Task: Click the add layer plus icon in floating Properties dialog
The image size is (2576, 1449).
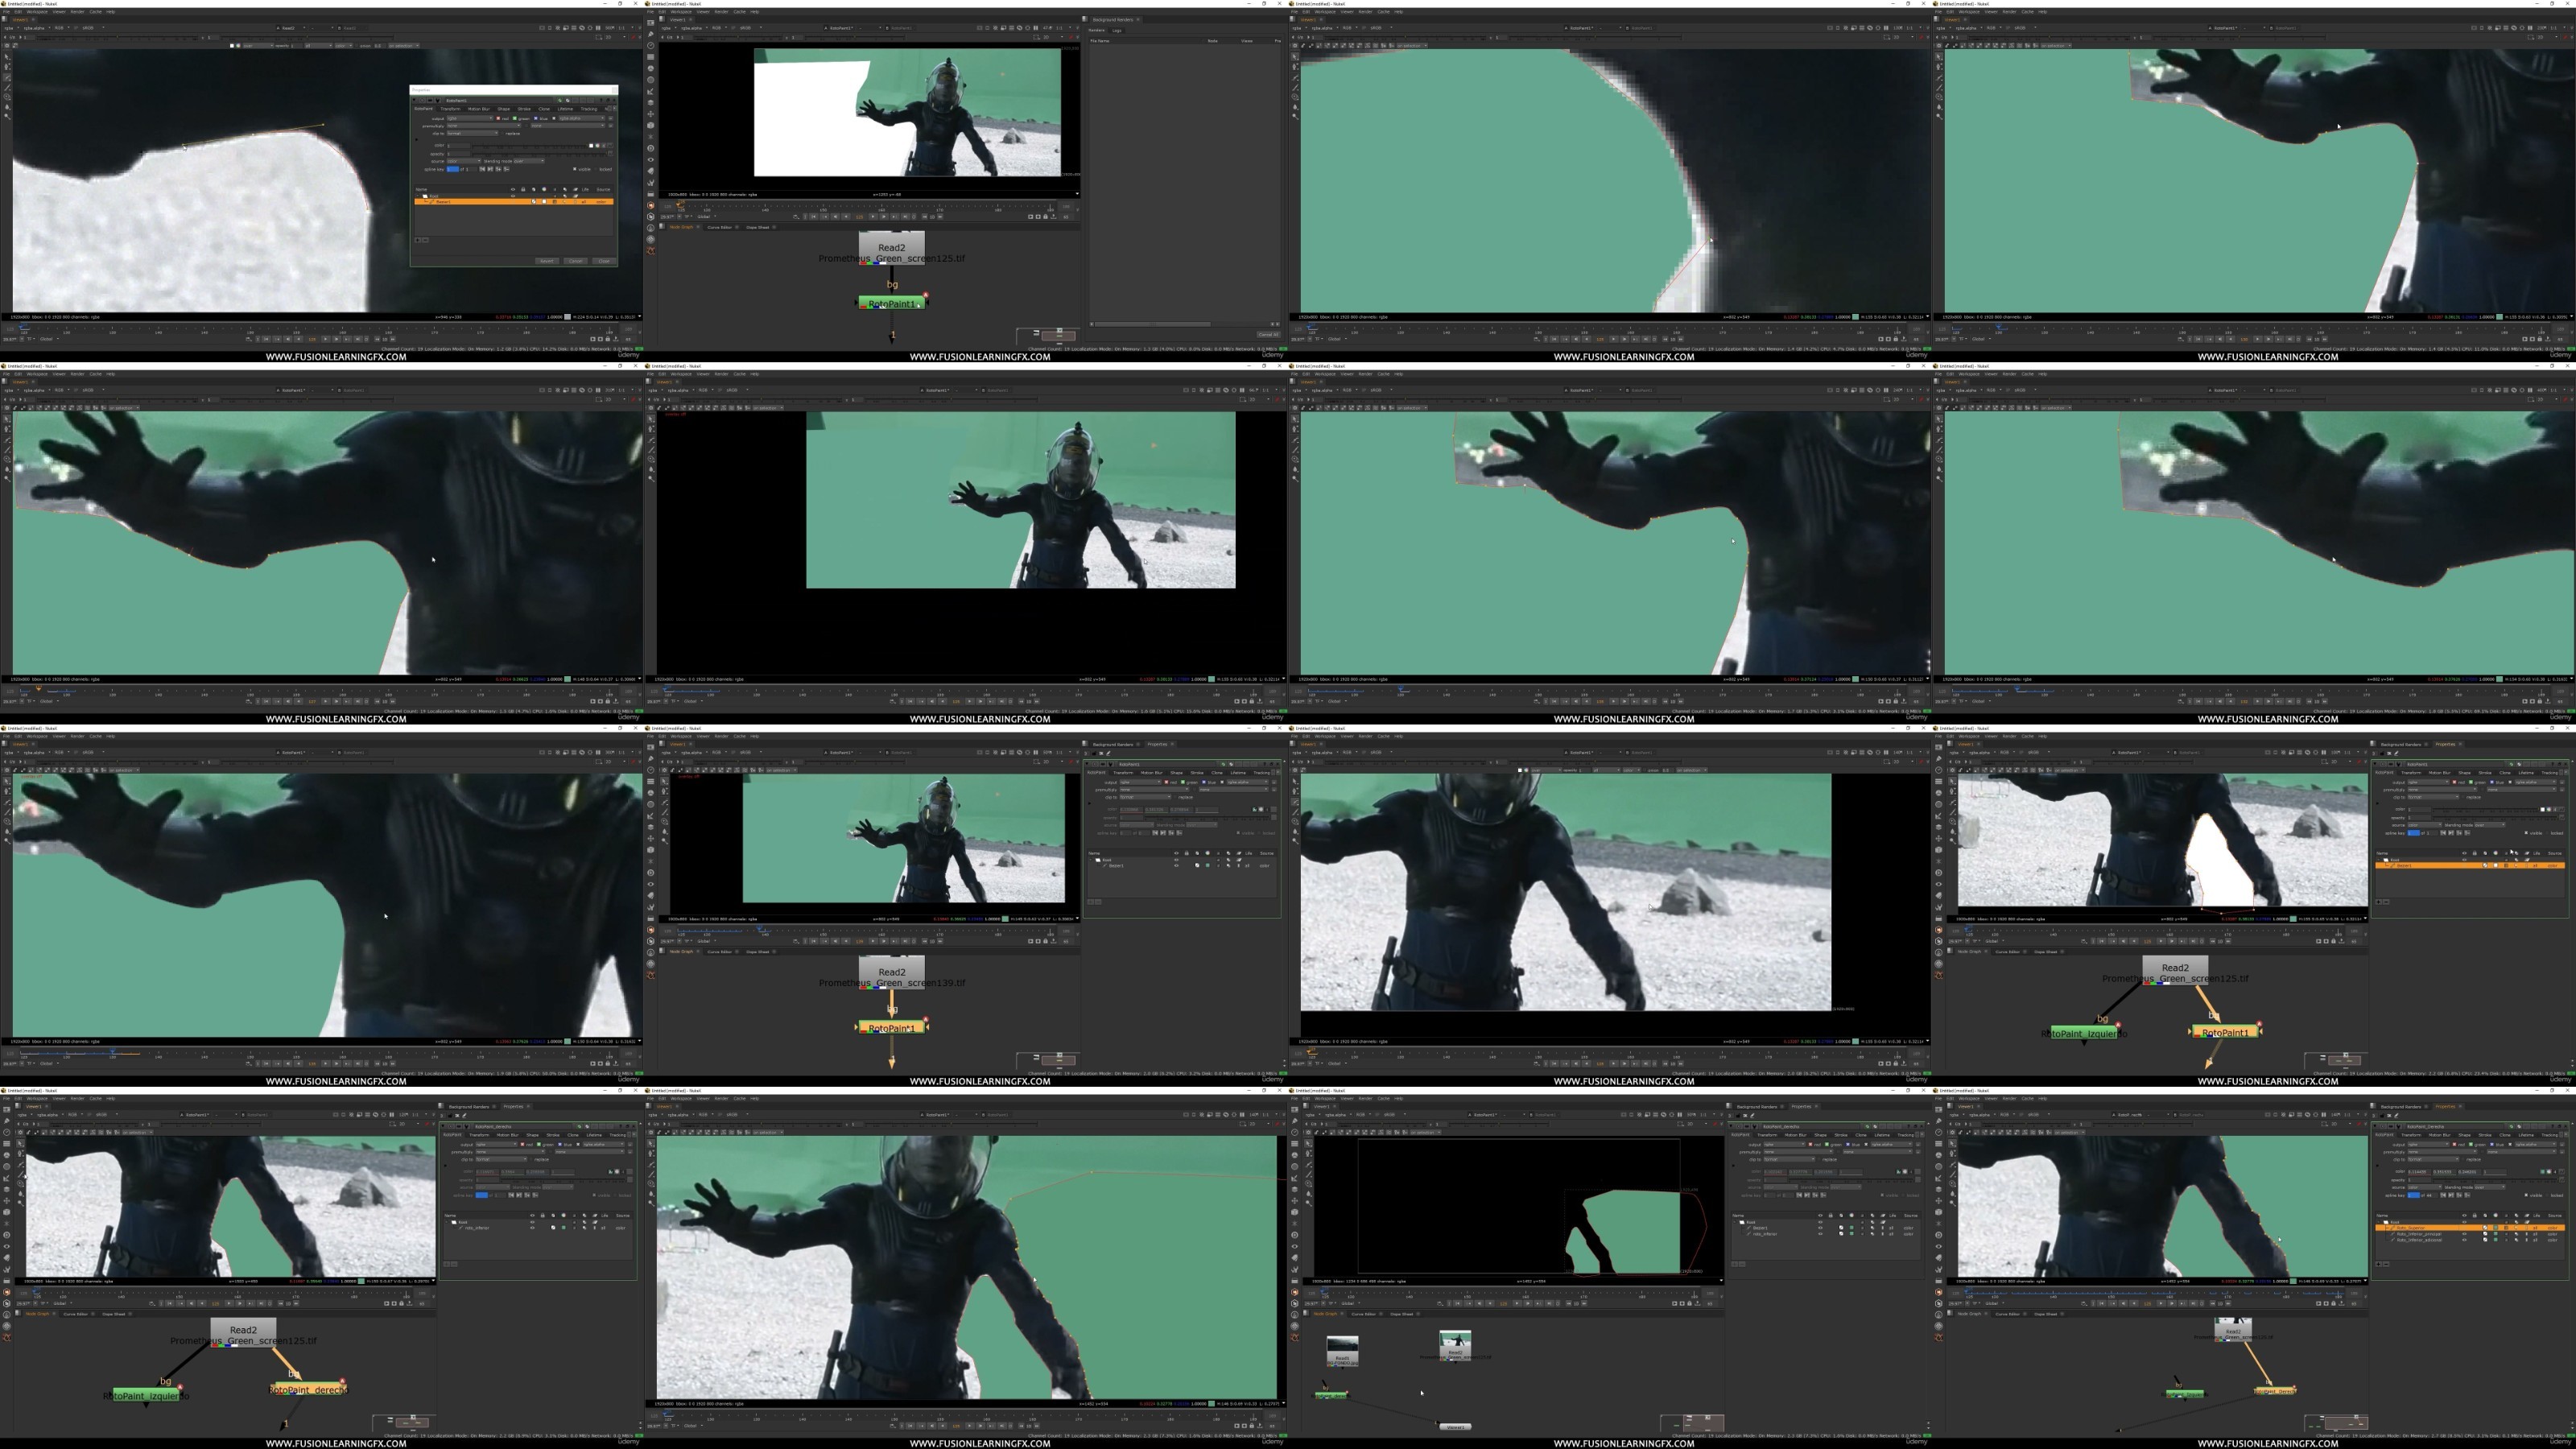Action: tap(418, 241)
